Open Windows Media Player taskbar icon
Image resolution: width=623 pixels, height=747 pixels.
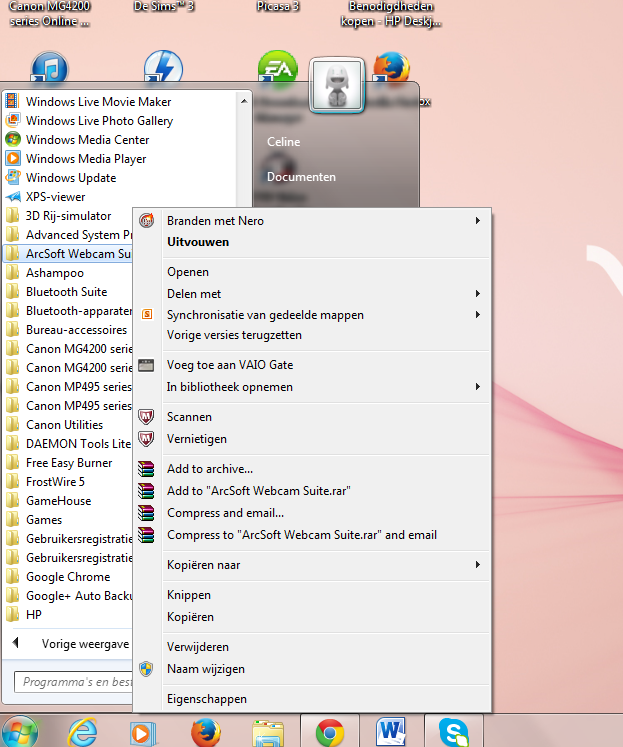click(144, 732)
